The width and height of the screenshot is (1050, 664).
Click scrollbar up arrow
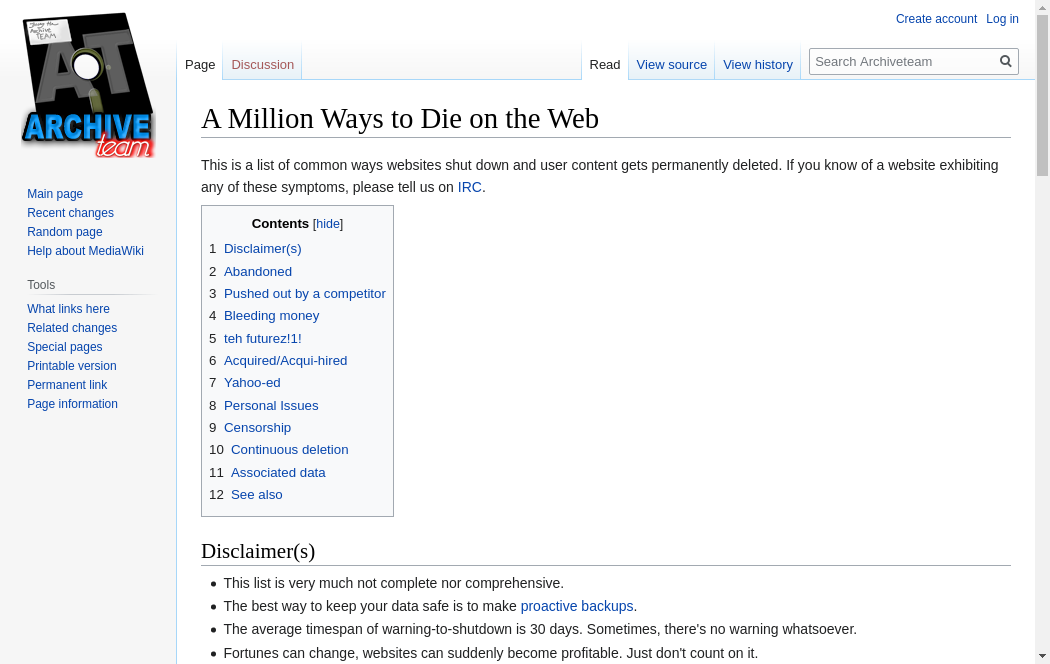pyautogui.click(x=1042, y=7)
